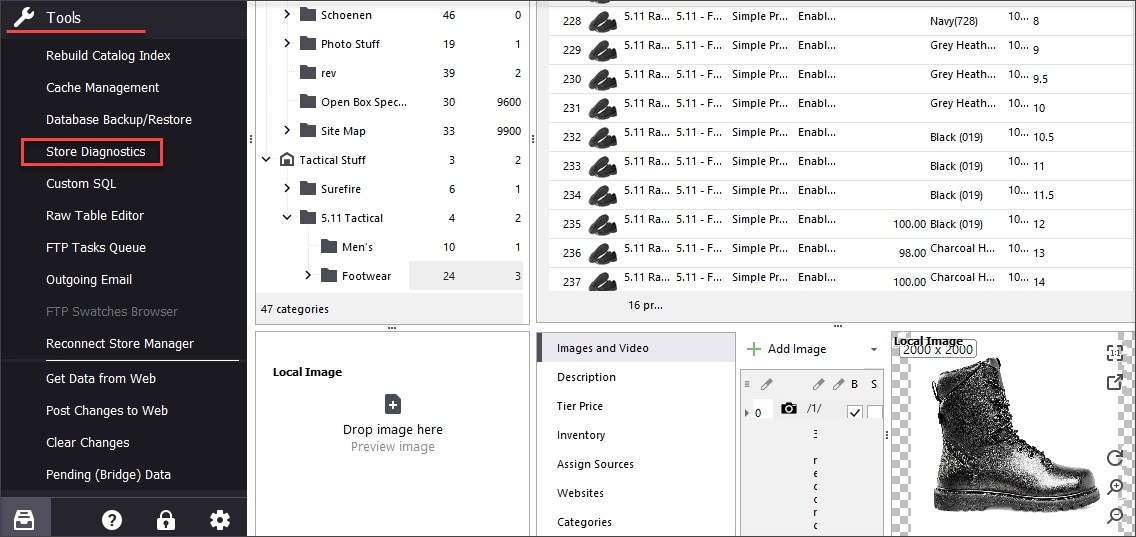Click the rev folder icon

point(308,73)
